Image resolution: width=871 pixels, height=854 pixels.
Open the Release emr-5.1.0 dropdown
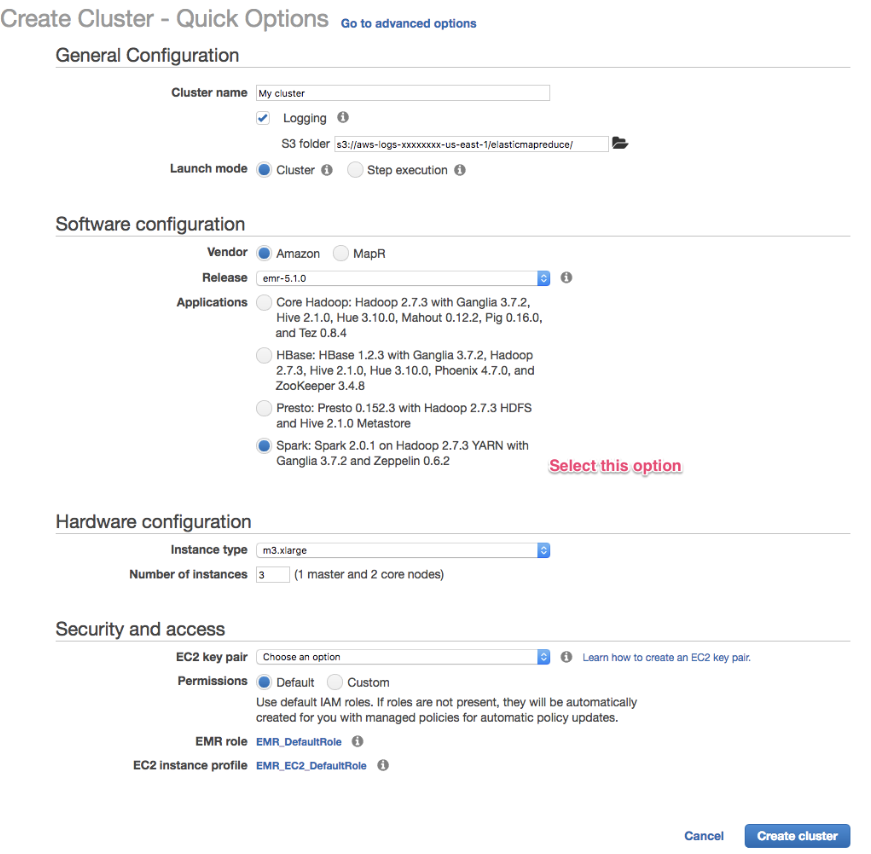tap(403, 278)
